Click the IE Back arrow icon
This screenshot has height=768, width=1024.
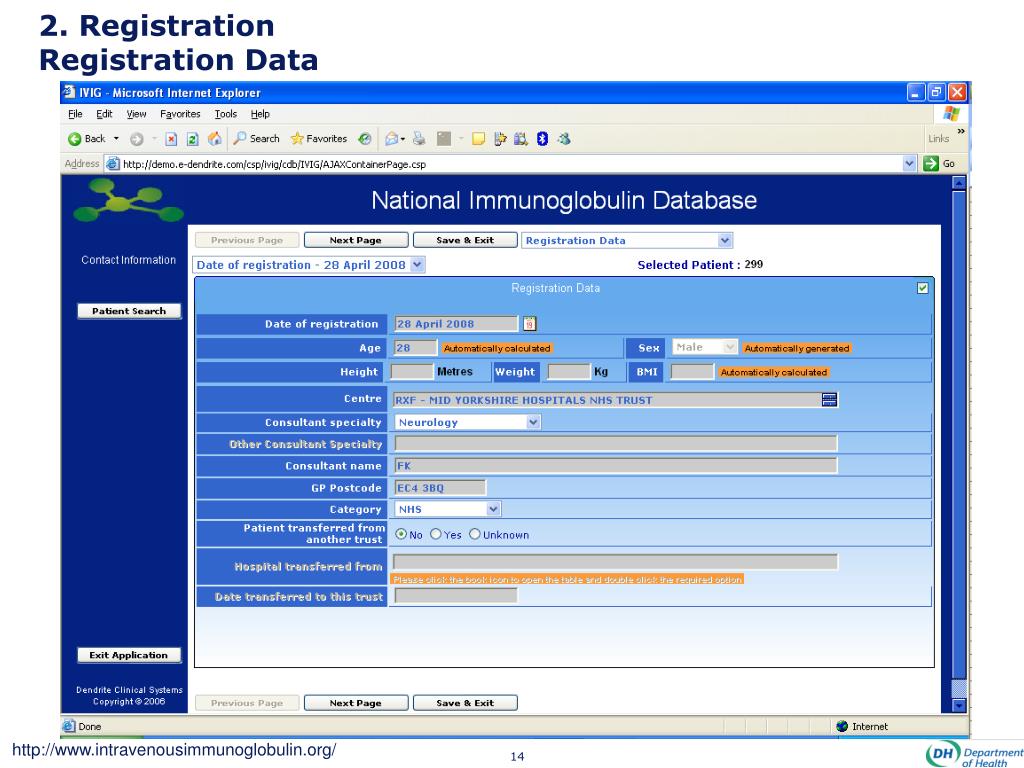(x=74, y=138)
